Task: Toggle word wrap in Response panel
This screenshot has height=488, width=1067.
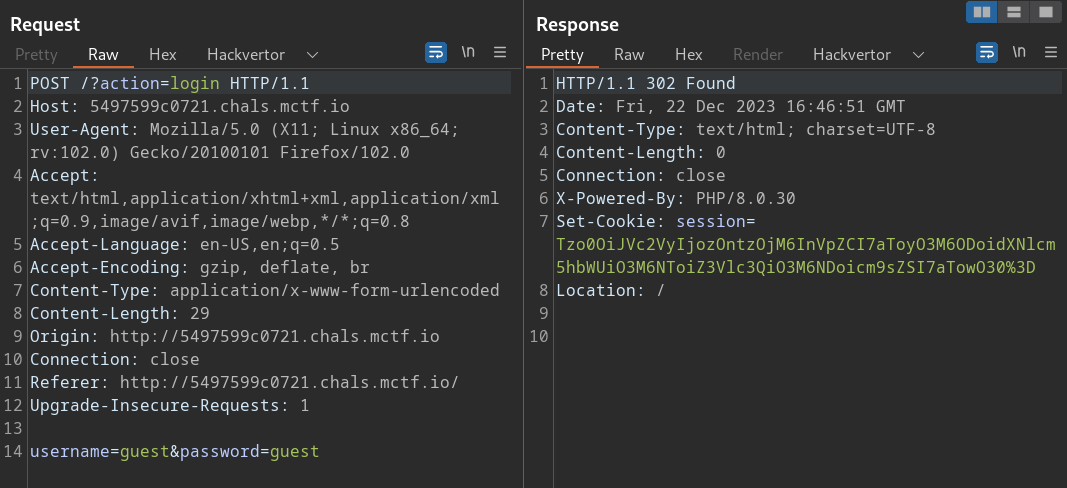Action: [x=987, y=53]
